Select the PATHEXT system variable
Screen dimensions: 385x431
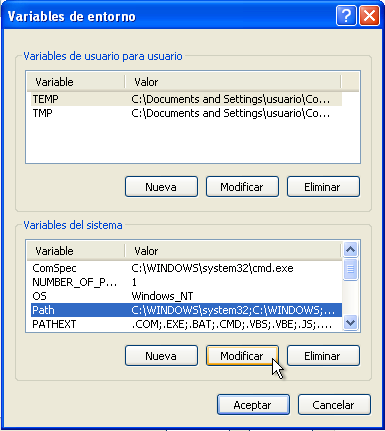pyautogui.click(x=186, y=324)
